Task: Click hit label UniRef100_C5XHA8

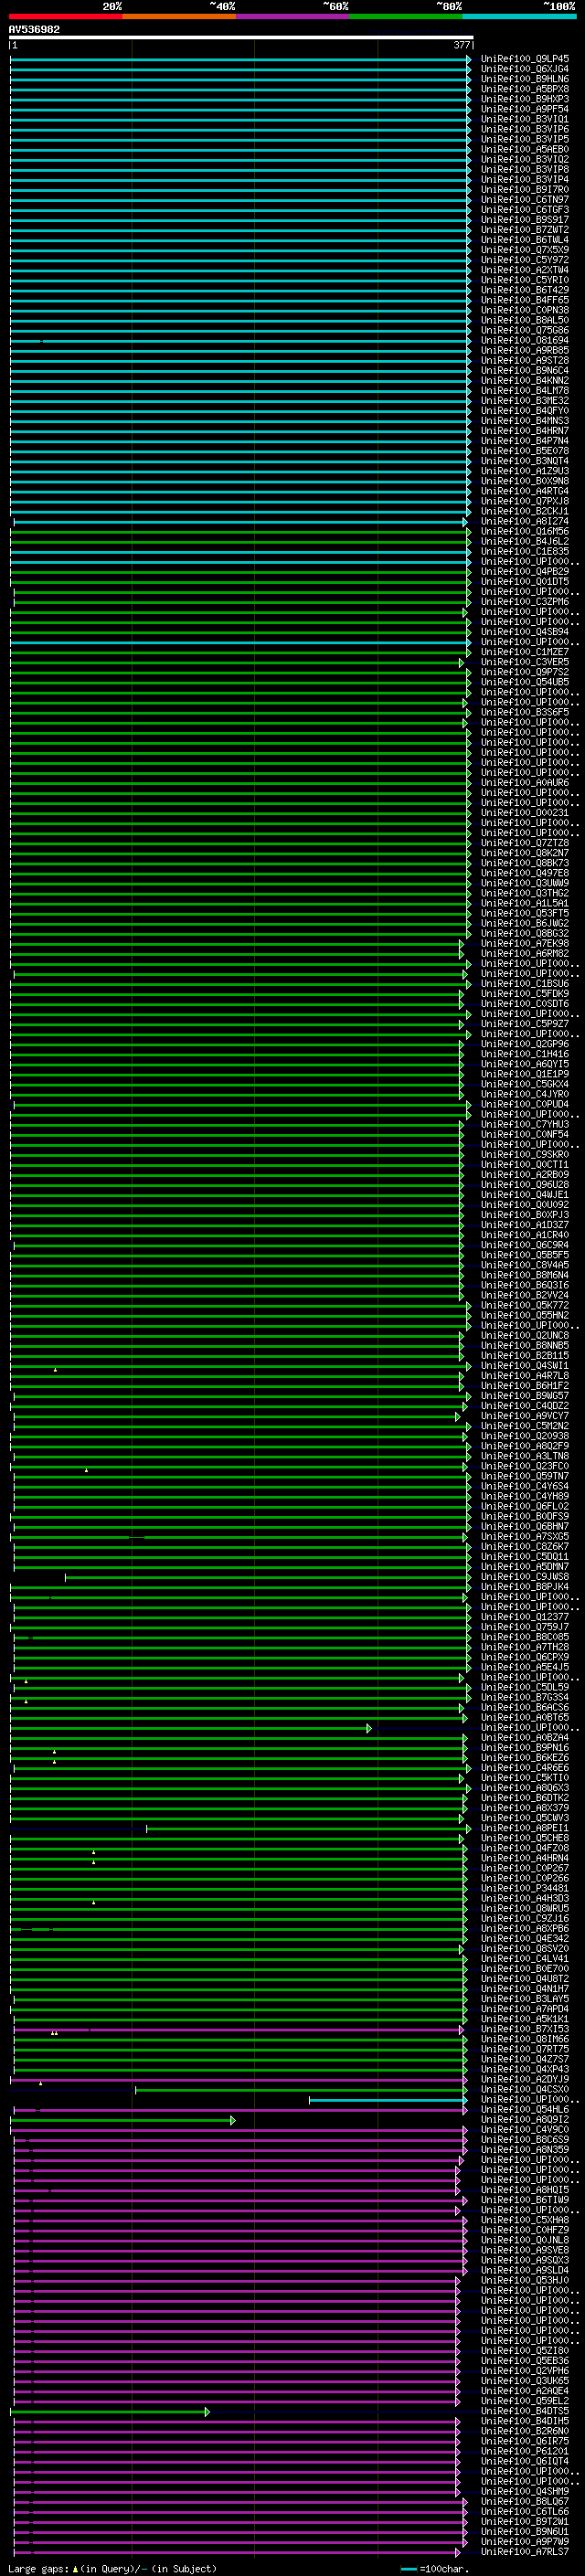Action: point(525,2220)
